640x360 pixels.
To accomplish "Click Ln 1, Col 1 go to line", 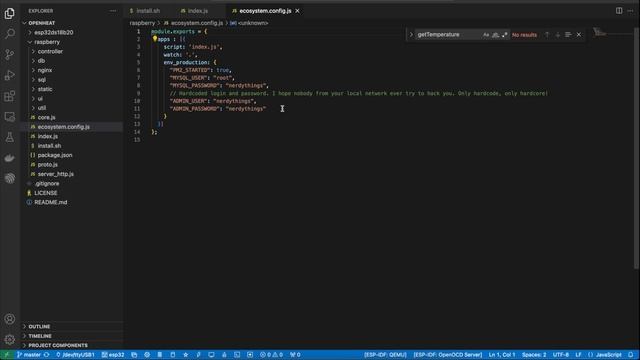I will click(x=502, y=355).
